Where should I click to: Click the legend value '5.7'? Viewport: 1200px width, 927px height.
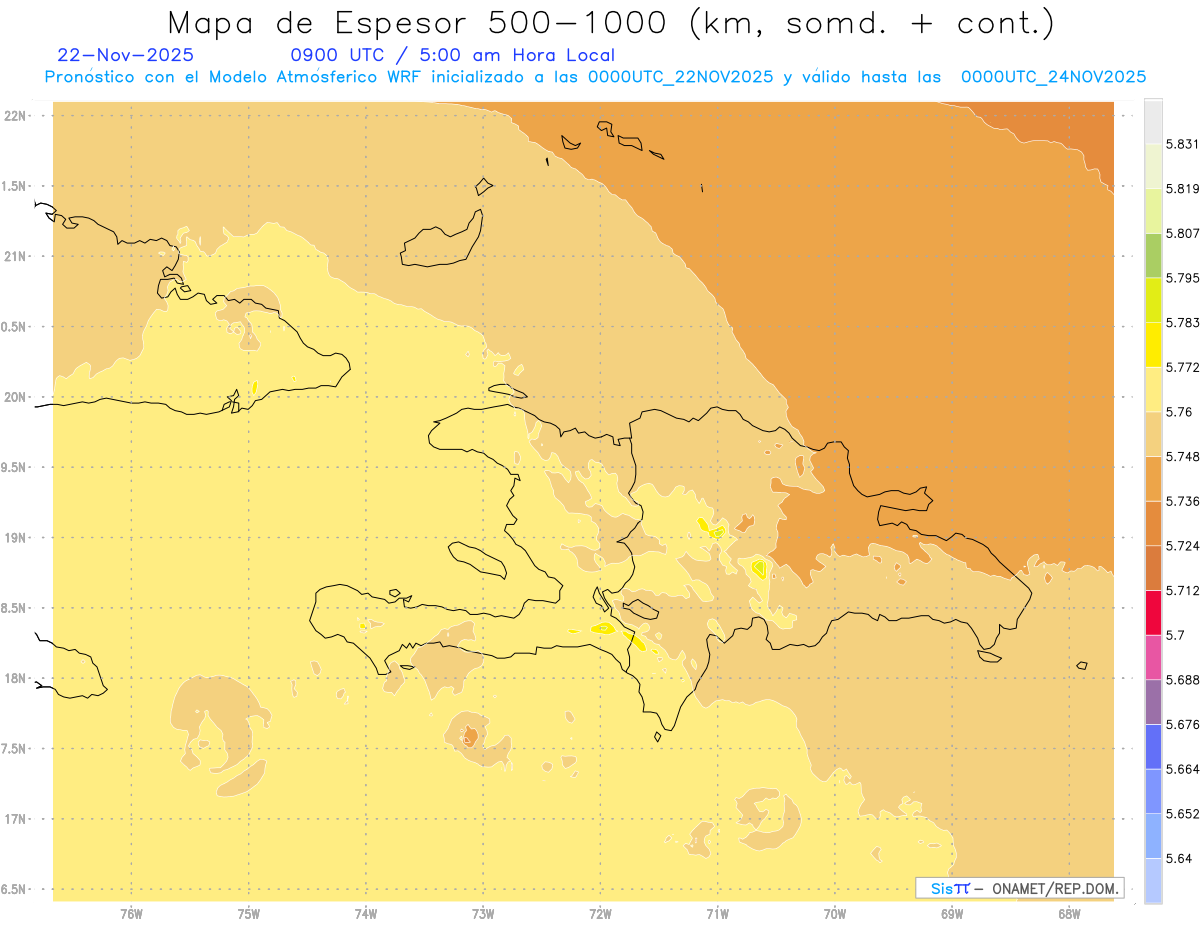[x=1175, y=635]
